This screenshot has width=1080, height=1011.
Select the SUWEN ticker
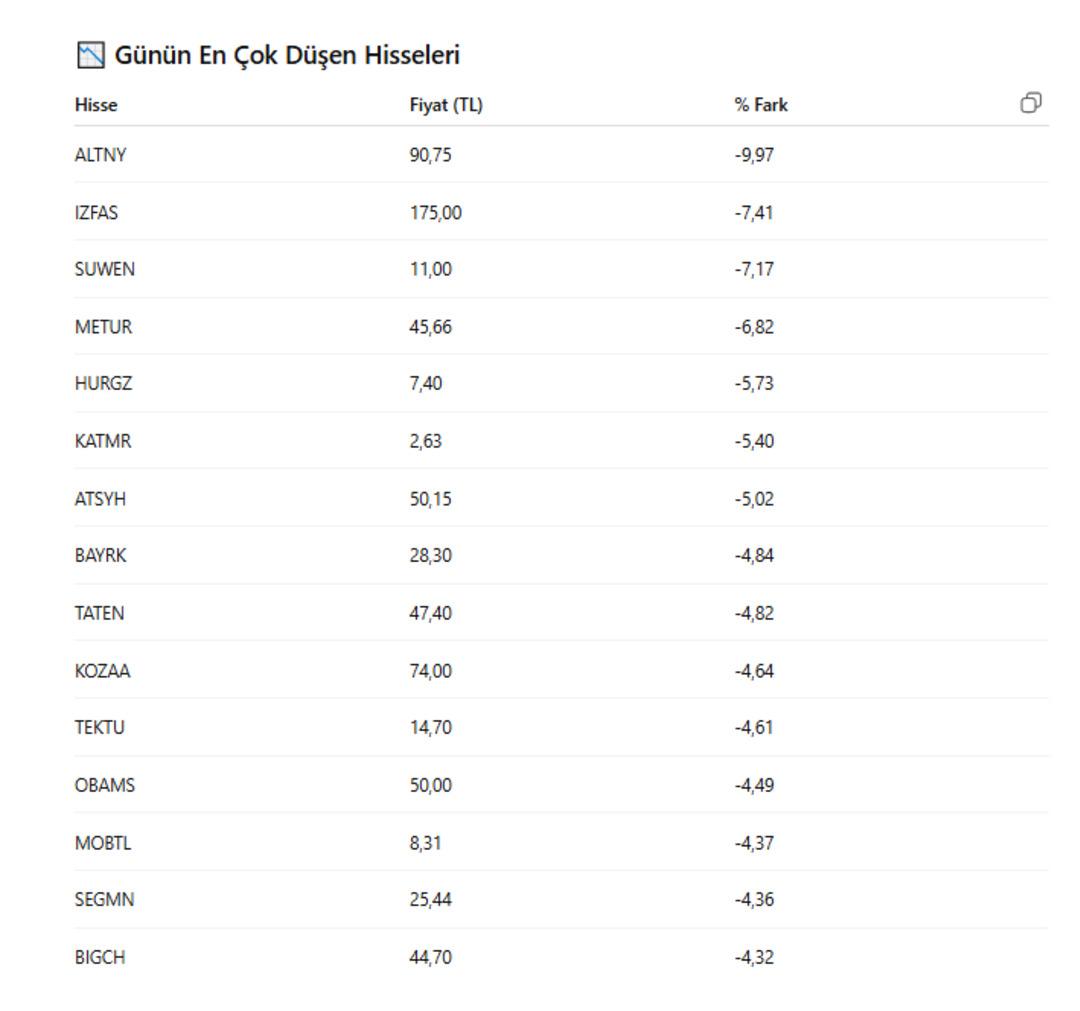(105, 269)
